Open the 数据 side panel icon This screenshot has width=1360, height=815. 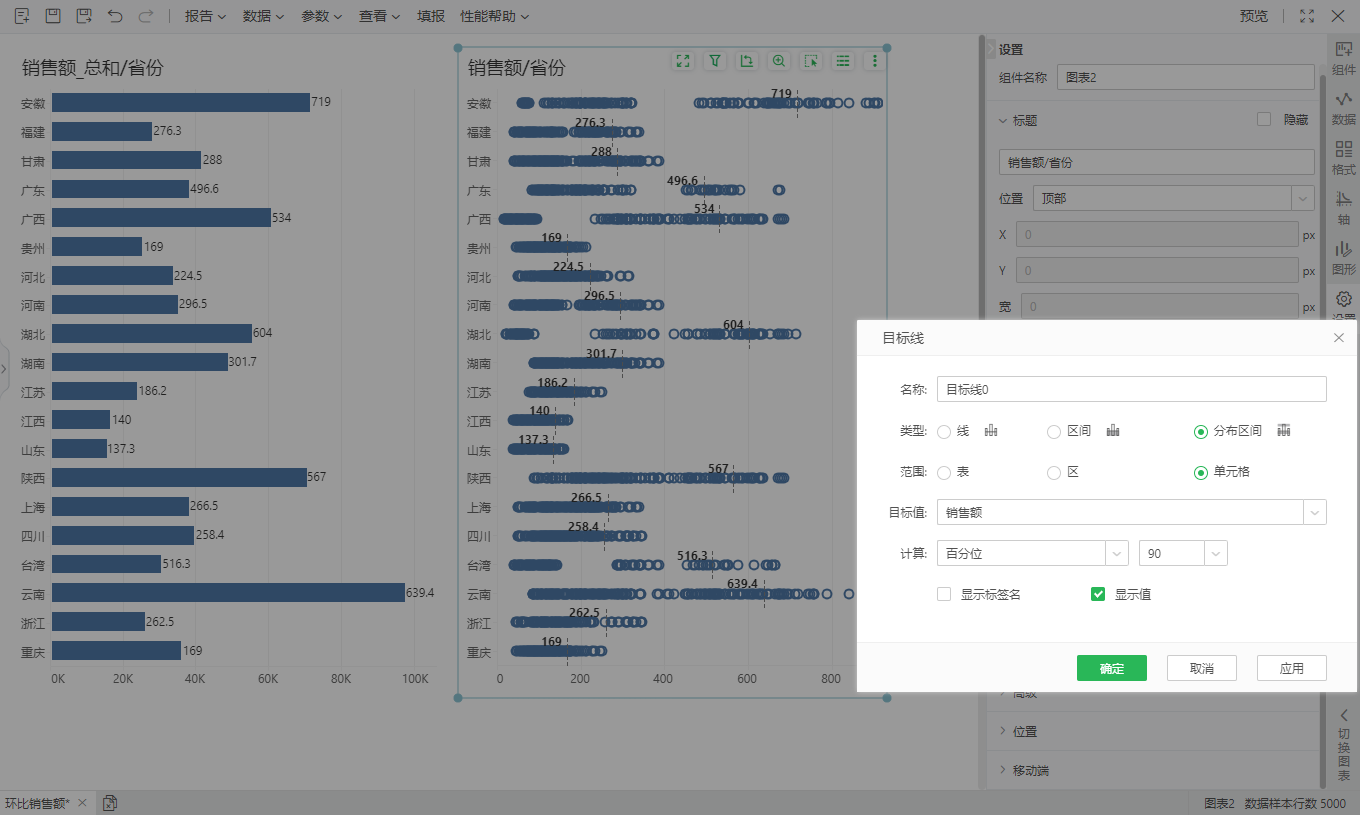[x=1344, y=107]
